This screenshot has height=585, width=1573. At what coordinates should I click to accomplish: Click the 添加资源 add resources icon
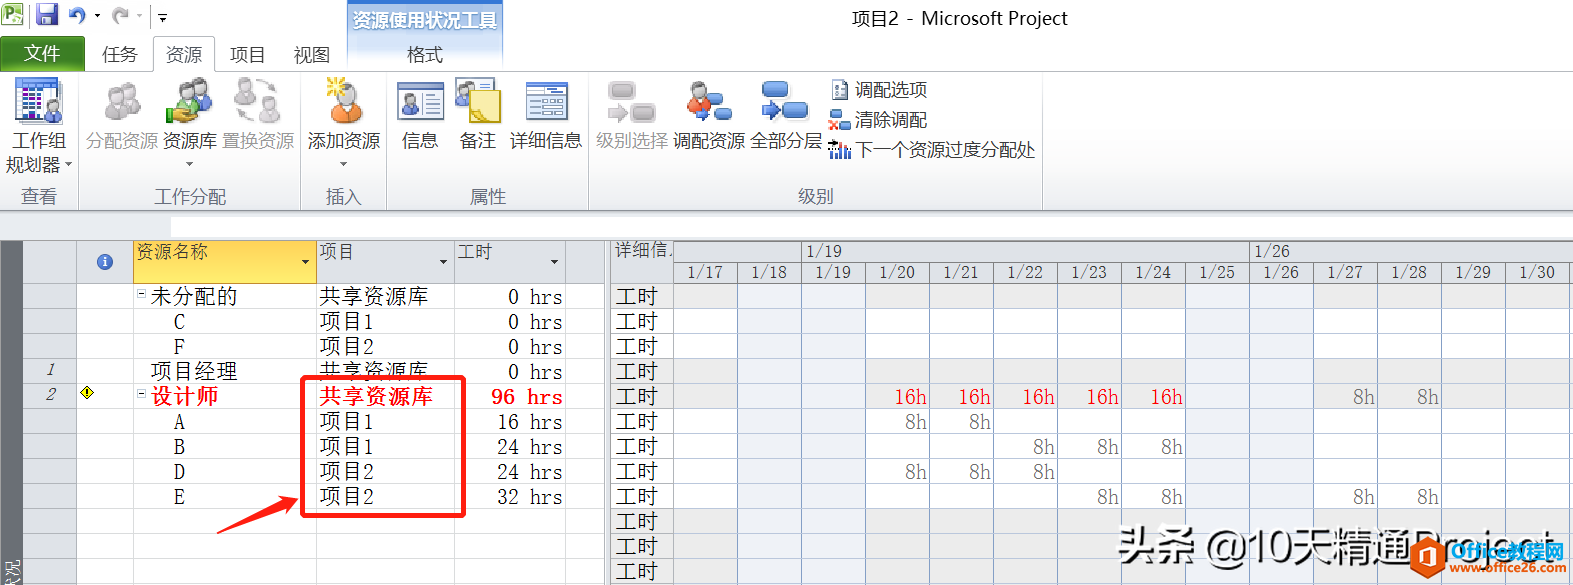click(x=343, y=103)
